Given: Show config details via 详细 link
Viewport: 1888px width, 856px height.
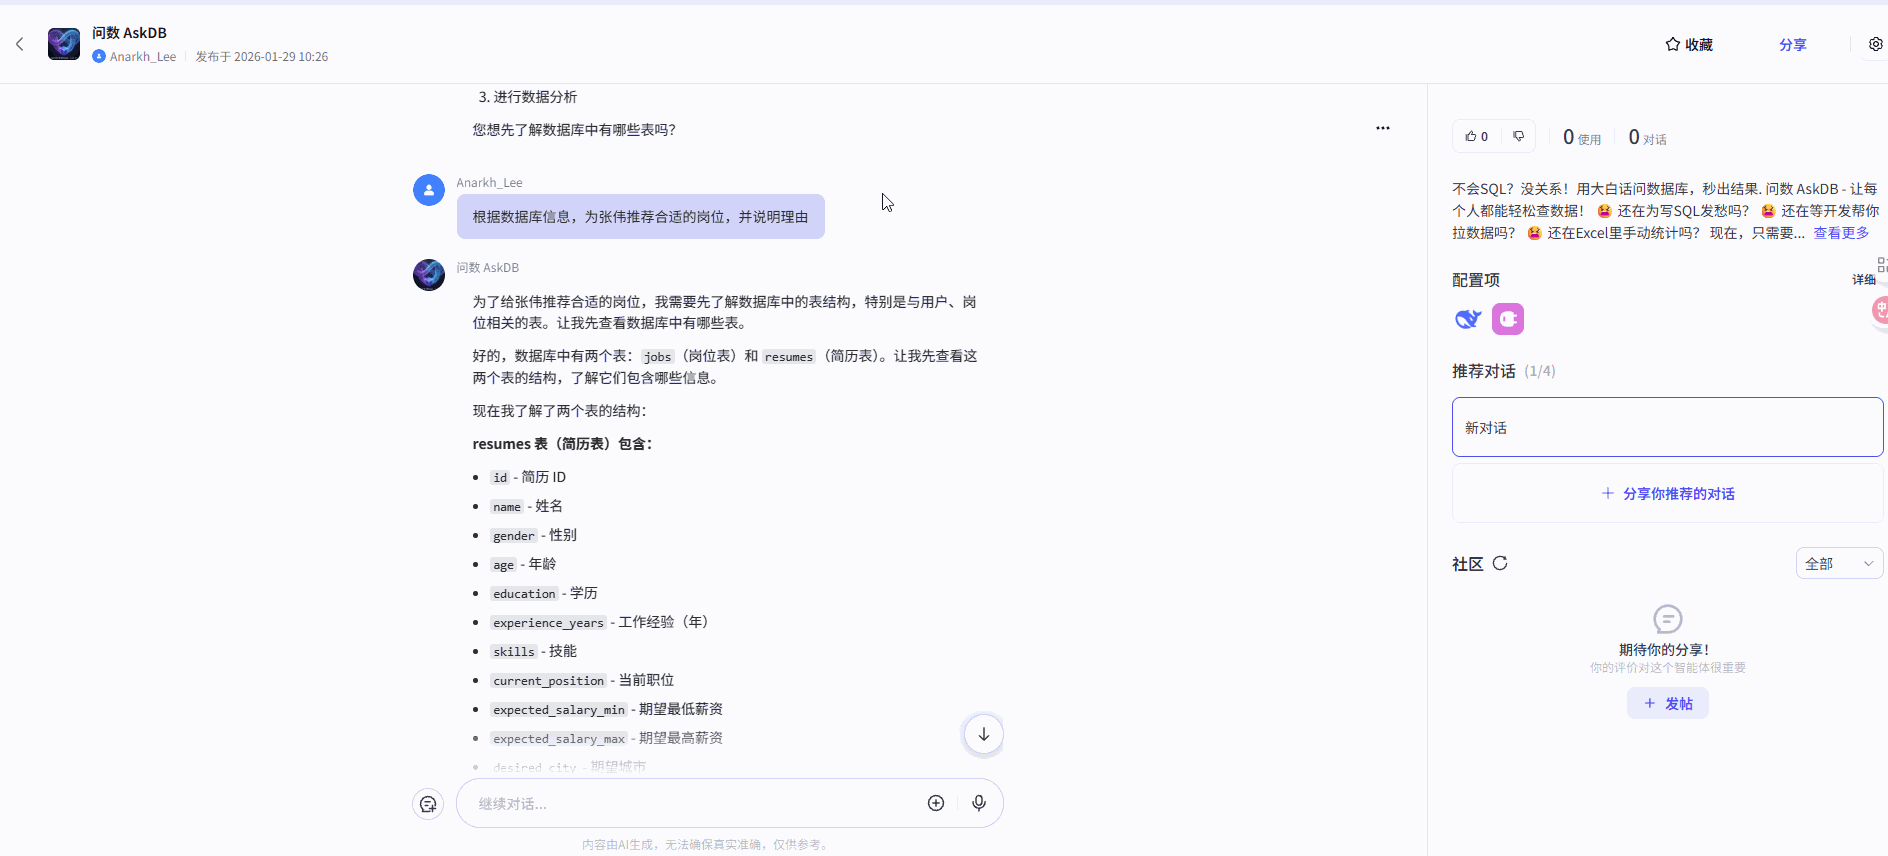Looking at the screenshot, I should pos(1864,280).
